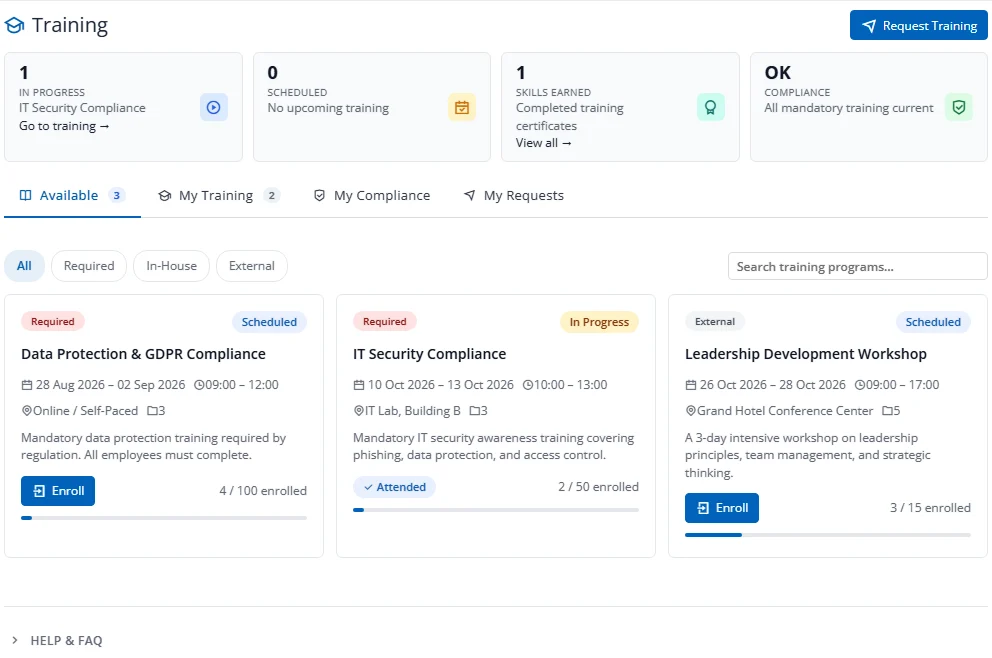Click folder icon next to Grand Hotel count 5
The image size is (992, 658).
[887, 411]
